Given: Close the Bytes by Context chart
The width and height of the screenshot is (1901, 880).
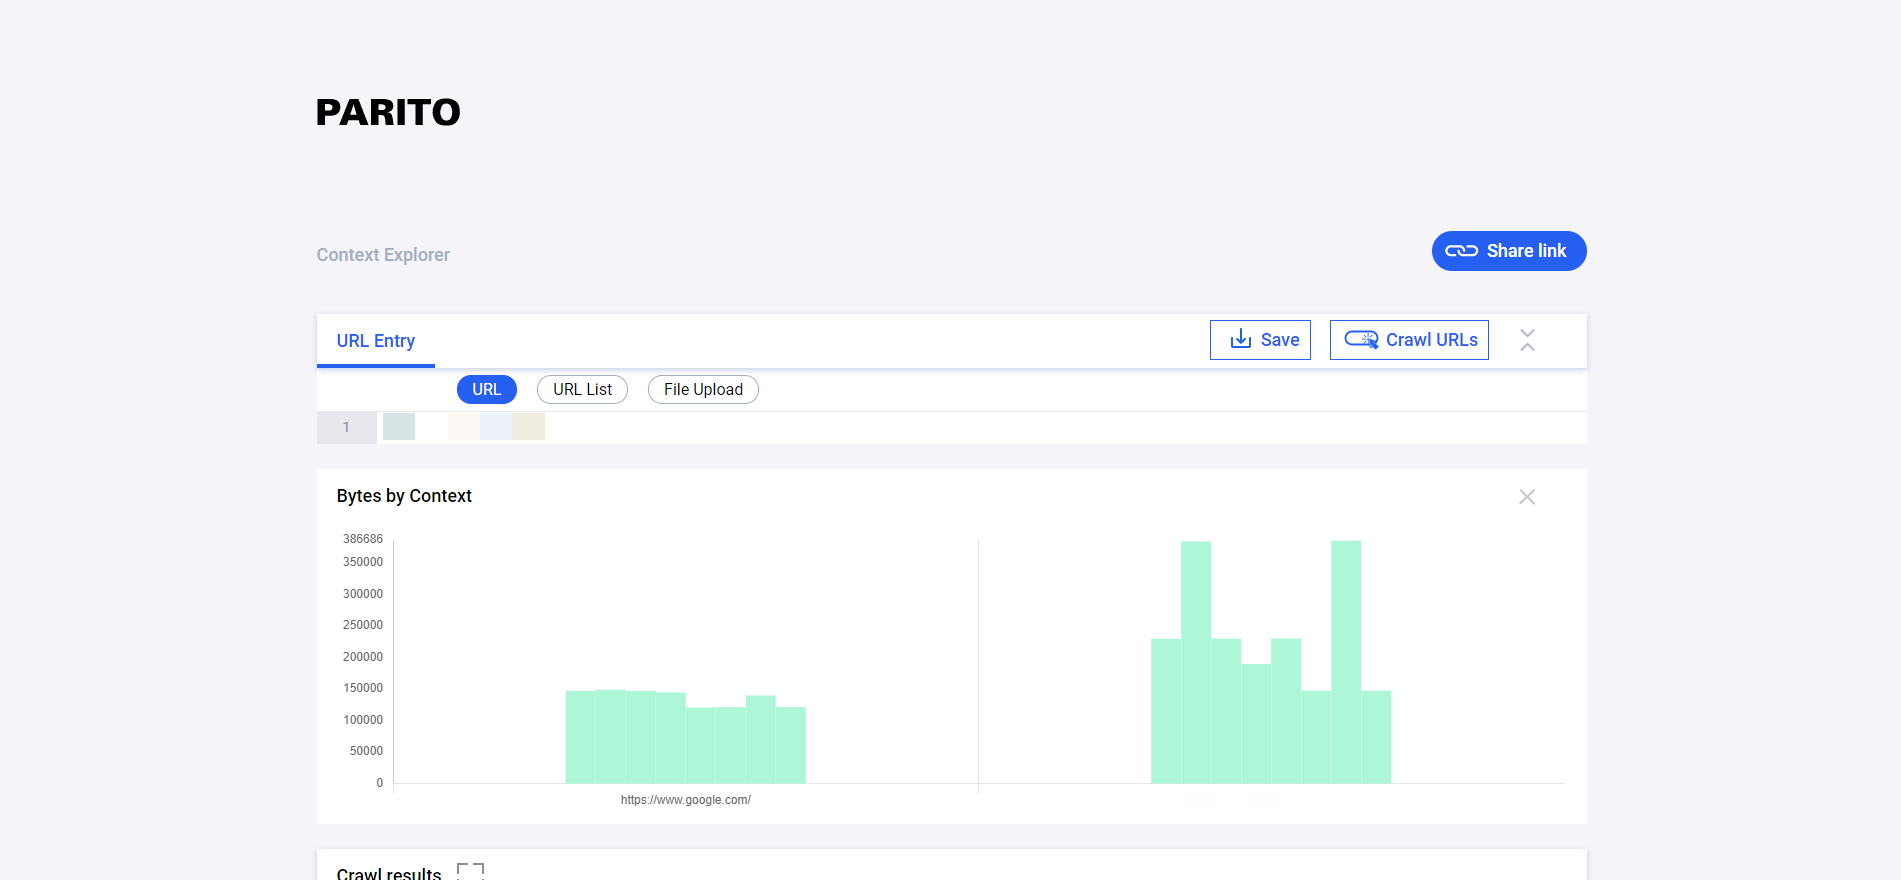Looking at the screenshot, I should (1526, 497).
